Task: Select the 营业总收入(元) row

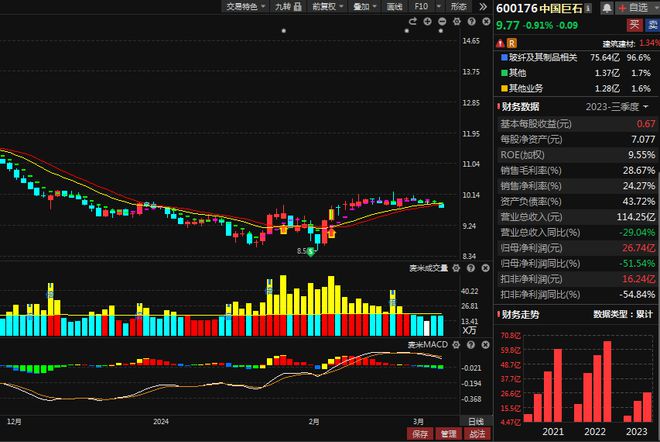Action: point(576,217)
